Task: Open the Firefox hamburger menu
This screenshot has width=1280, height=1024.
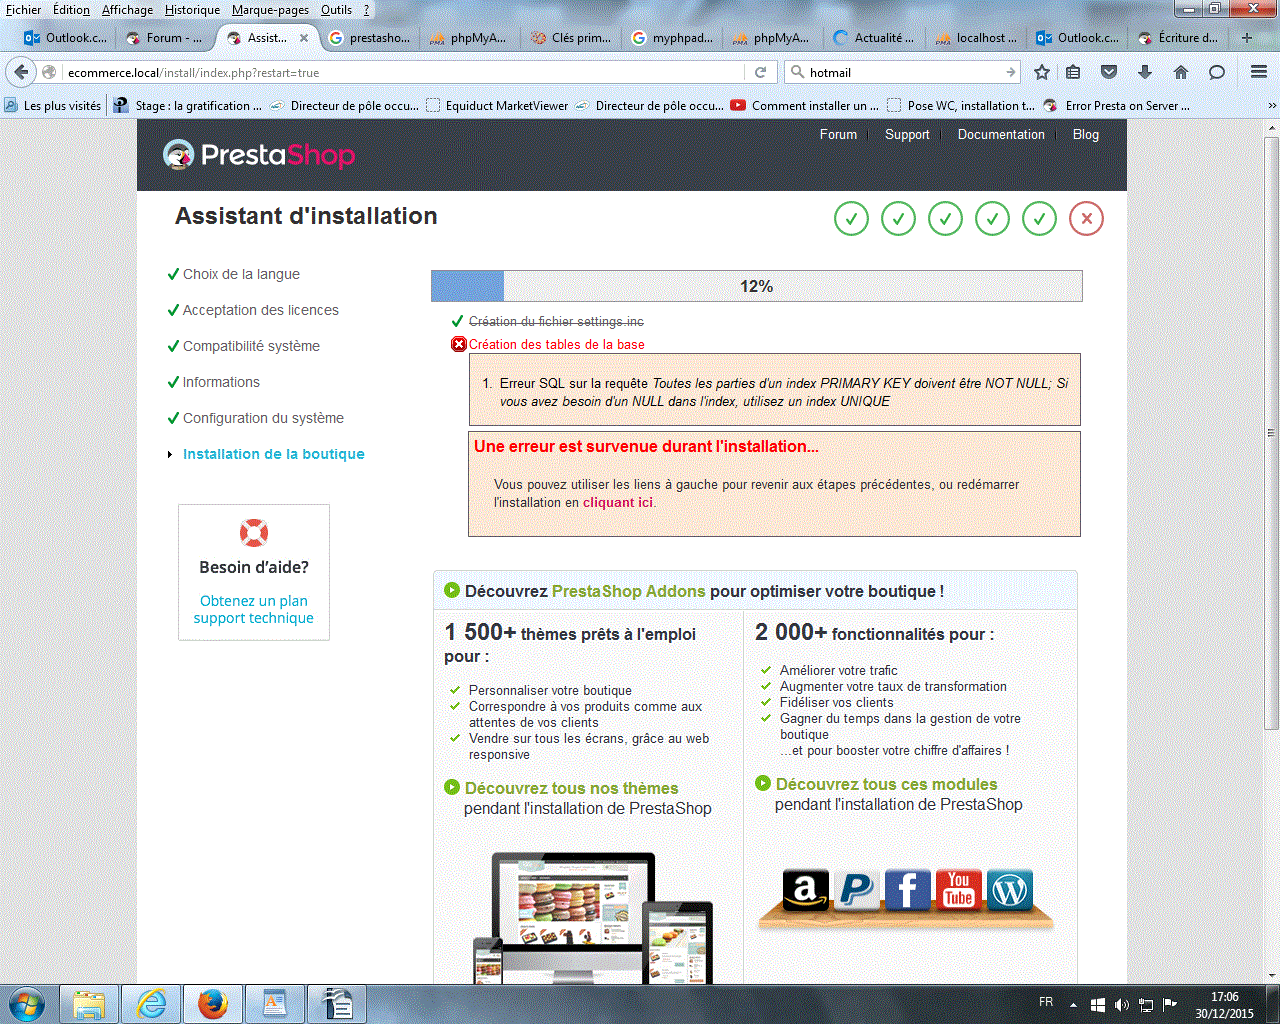Action: click(x=1259, y=72)
